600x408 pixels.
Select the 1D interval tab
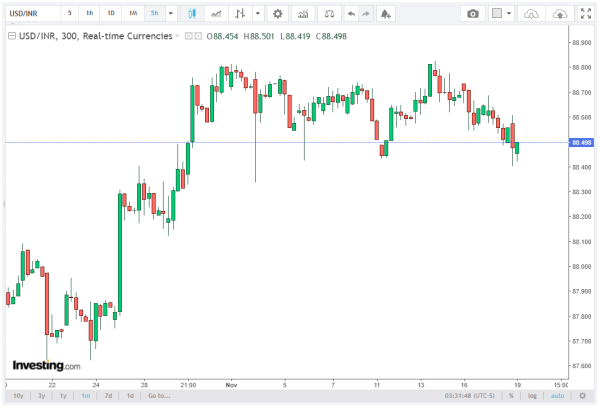point(111,14)
